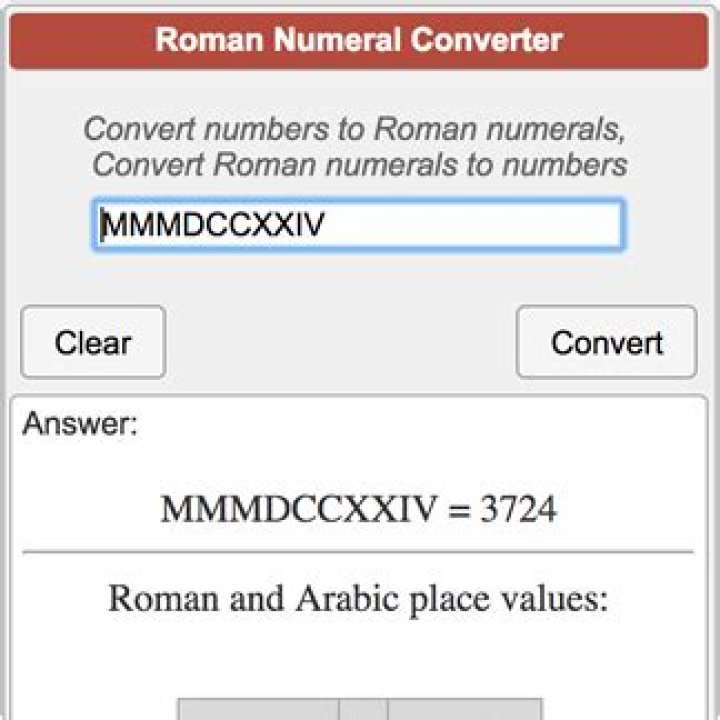Click the 'Roman and Arabic place values:' heading
The width and height of the screenshot is (720, 720).
click(358, 599)
